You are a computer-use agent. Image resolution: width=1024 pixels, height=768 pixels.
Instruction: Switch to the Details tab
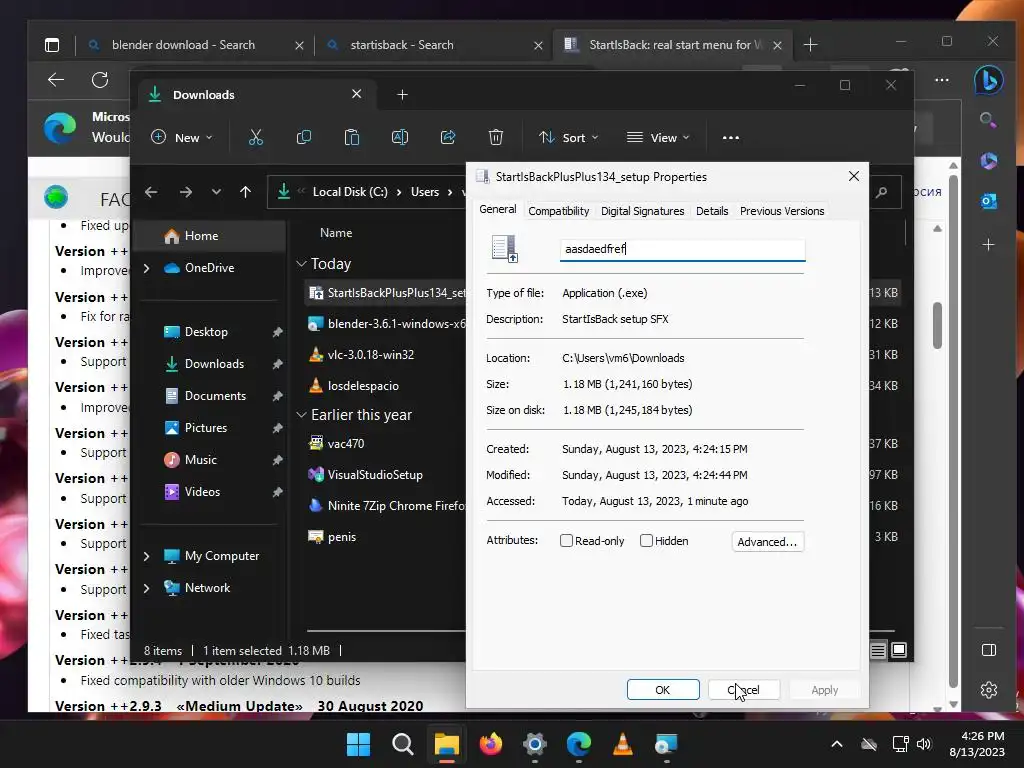[712, 211]
